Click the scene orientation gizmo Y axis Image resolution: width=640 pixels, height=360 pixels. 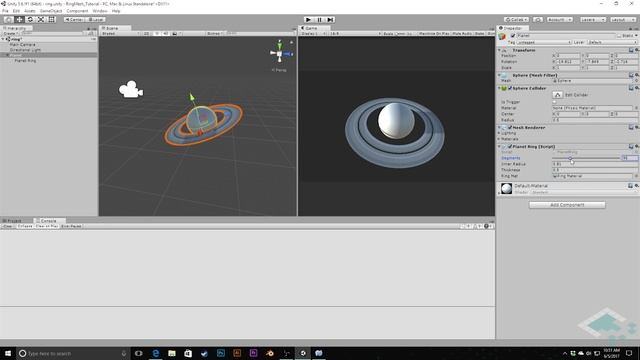(x=280, y=44)
